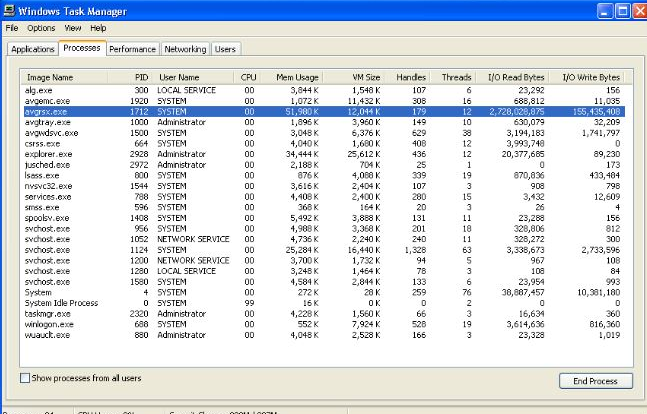Select the avgemc.exe process
Screen dimensions: 647x414
pos(324,101)
